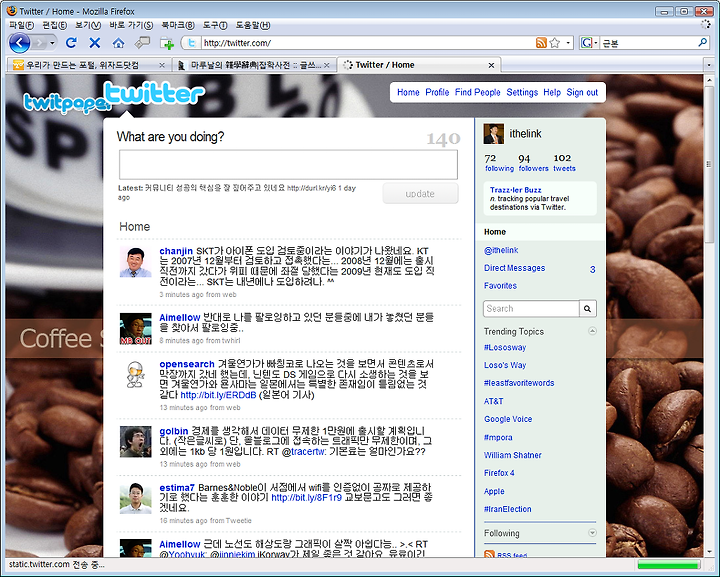Reload the page with the refresh icon
Image resolution: width=720 pixels, height=577 pixels.
pos(71,43)
